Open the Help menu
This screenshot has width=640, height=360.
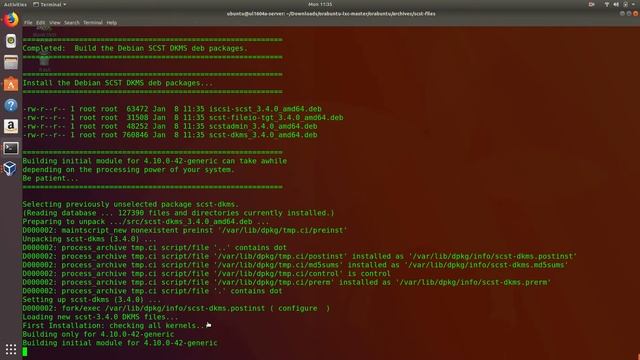coord(111,23)
